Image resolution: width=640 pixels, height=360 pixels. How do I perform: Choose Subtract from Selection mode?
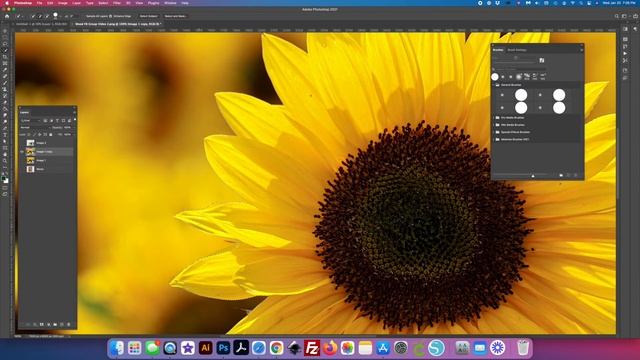click(47, 16)
